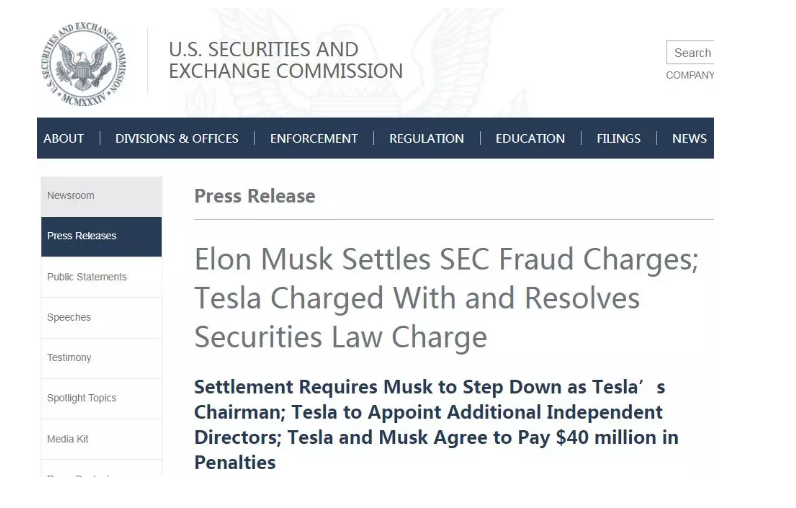Viewport: 796px width, 508px height.
Task: Select the ENFORCEMENT navigation item
Action: point(314,139)
